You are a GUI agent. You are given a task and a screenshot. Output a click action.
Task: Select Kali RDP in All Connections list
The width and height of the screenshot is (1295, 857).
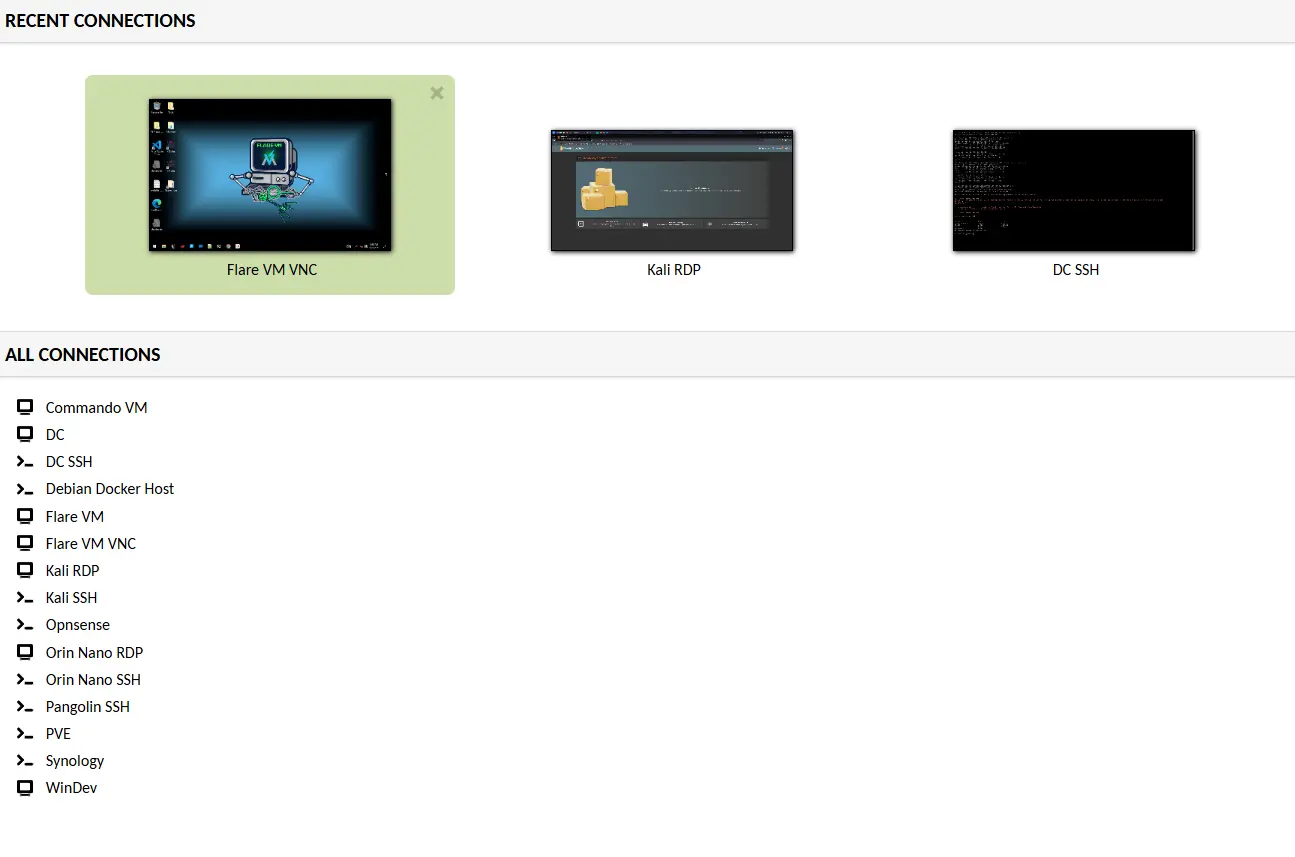tap(72, 571)
